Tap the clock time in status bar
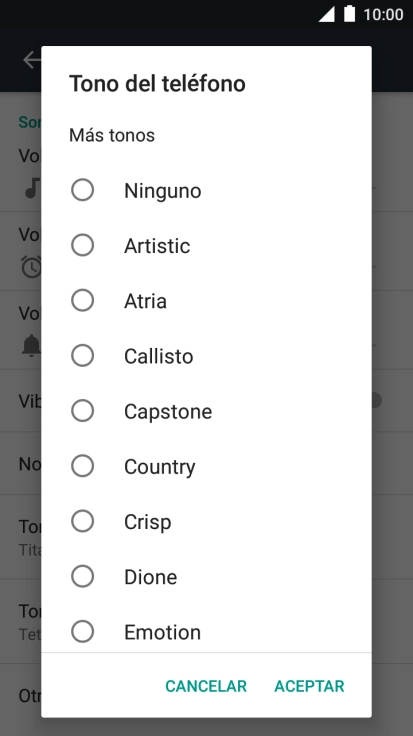Viewport: 413px width, 736px height. pyautogui.click(x=383, y=15)
